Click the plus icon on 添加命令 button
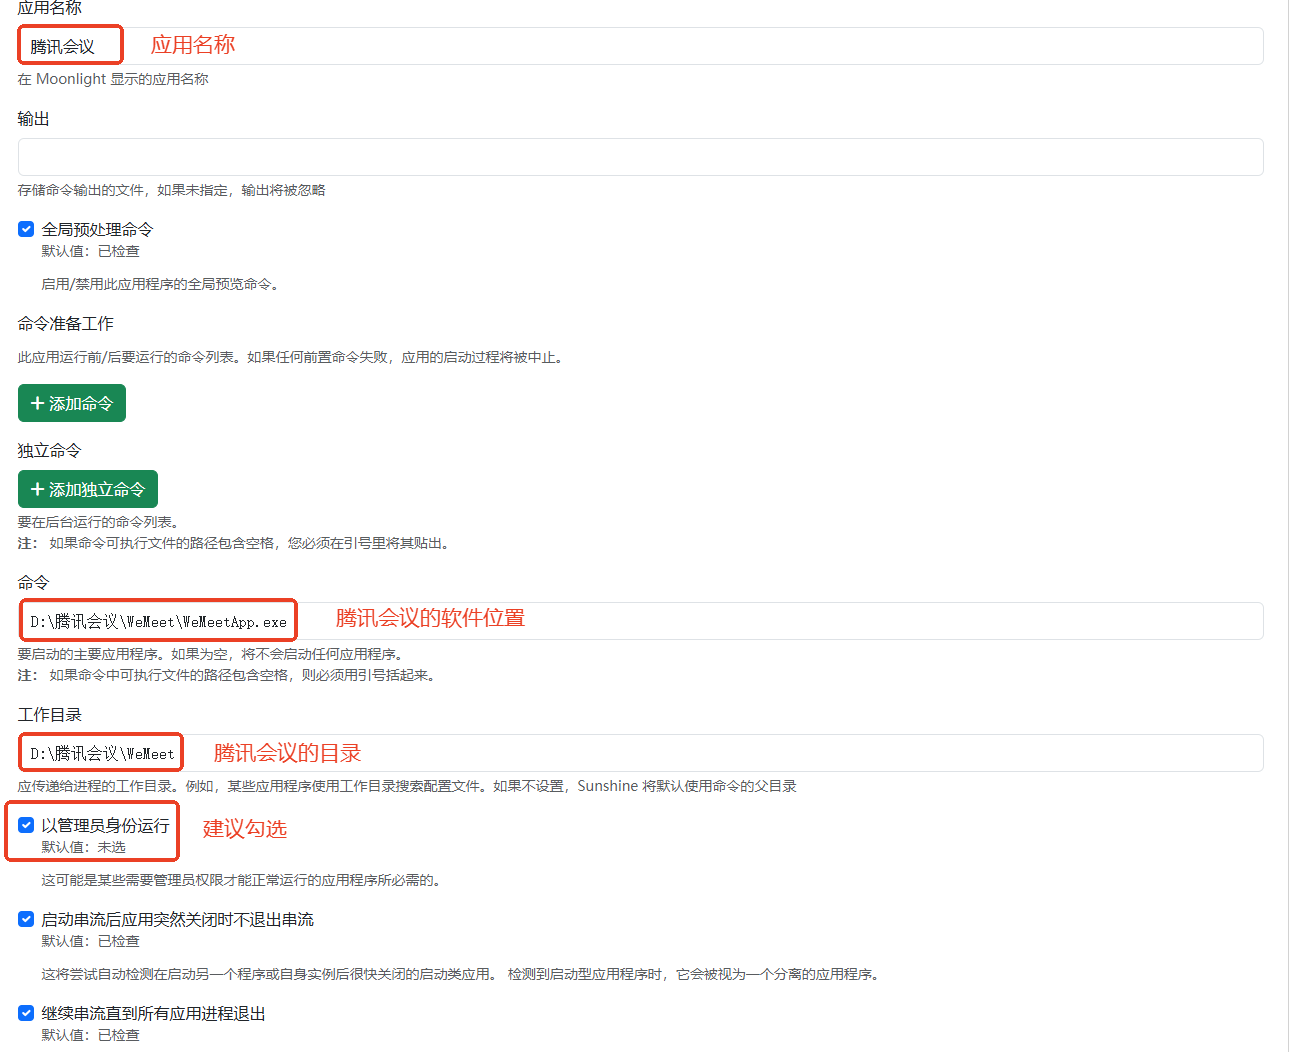This screenshot has height=1052, width=1293. click(x=37, y=403)
